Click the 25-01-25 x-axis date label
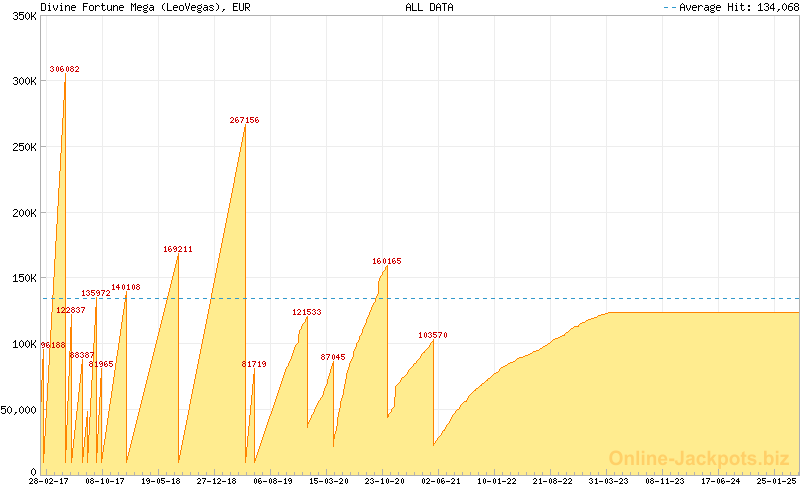 (x=777, y=481)
